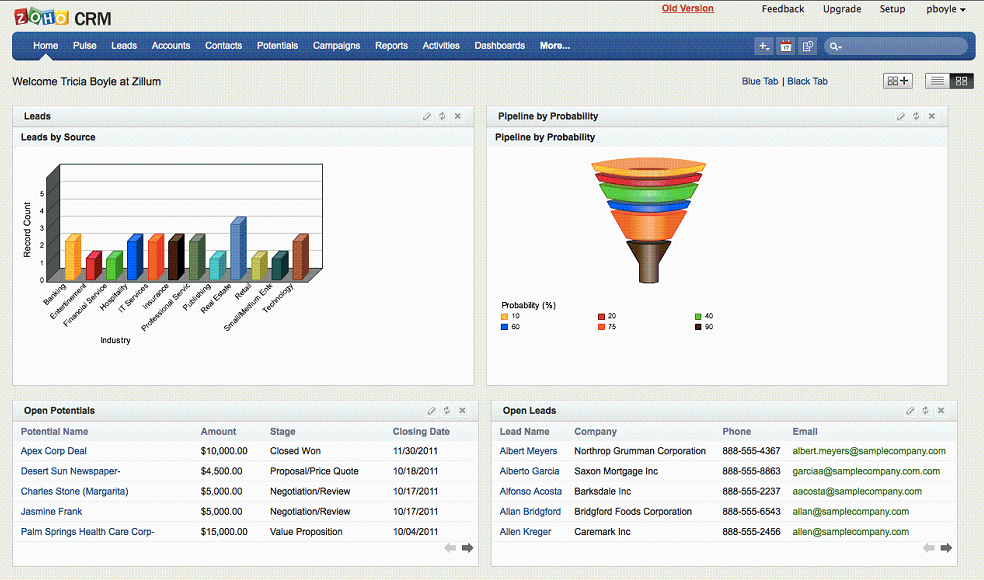
Task: Open Setup
Action: pyautogui.click(x=892, y=9)
